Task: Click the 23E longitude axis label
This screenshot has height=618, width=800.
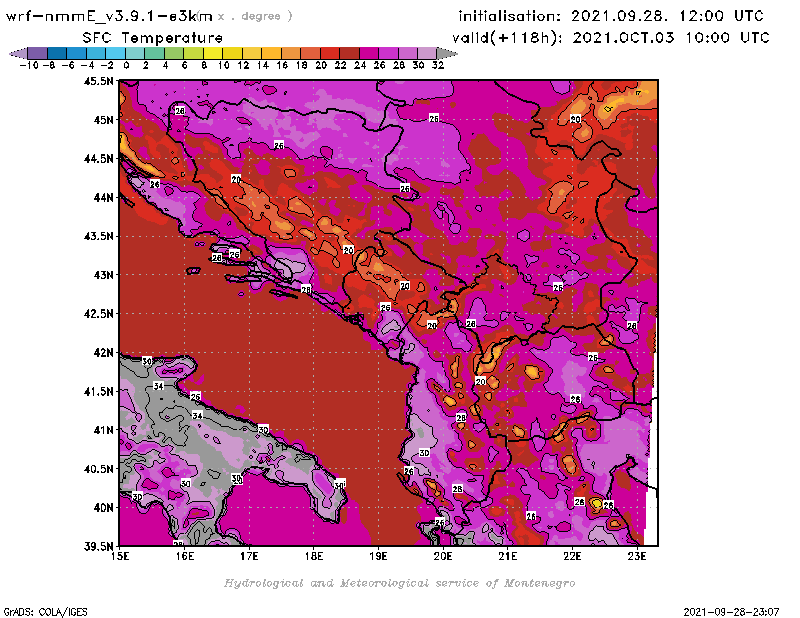Action: [636, 556]
